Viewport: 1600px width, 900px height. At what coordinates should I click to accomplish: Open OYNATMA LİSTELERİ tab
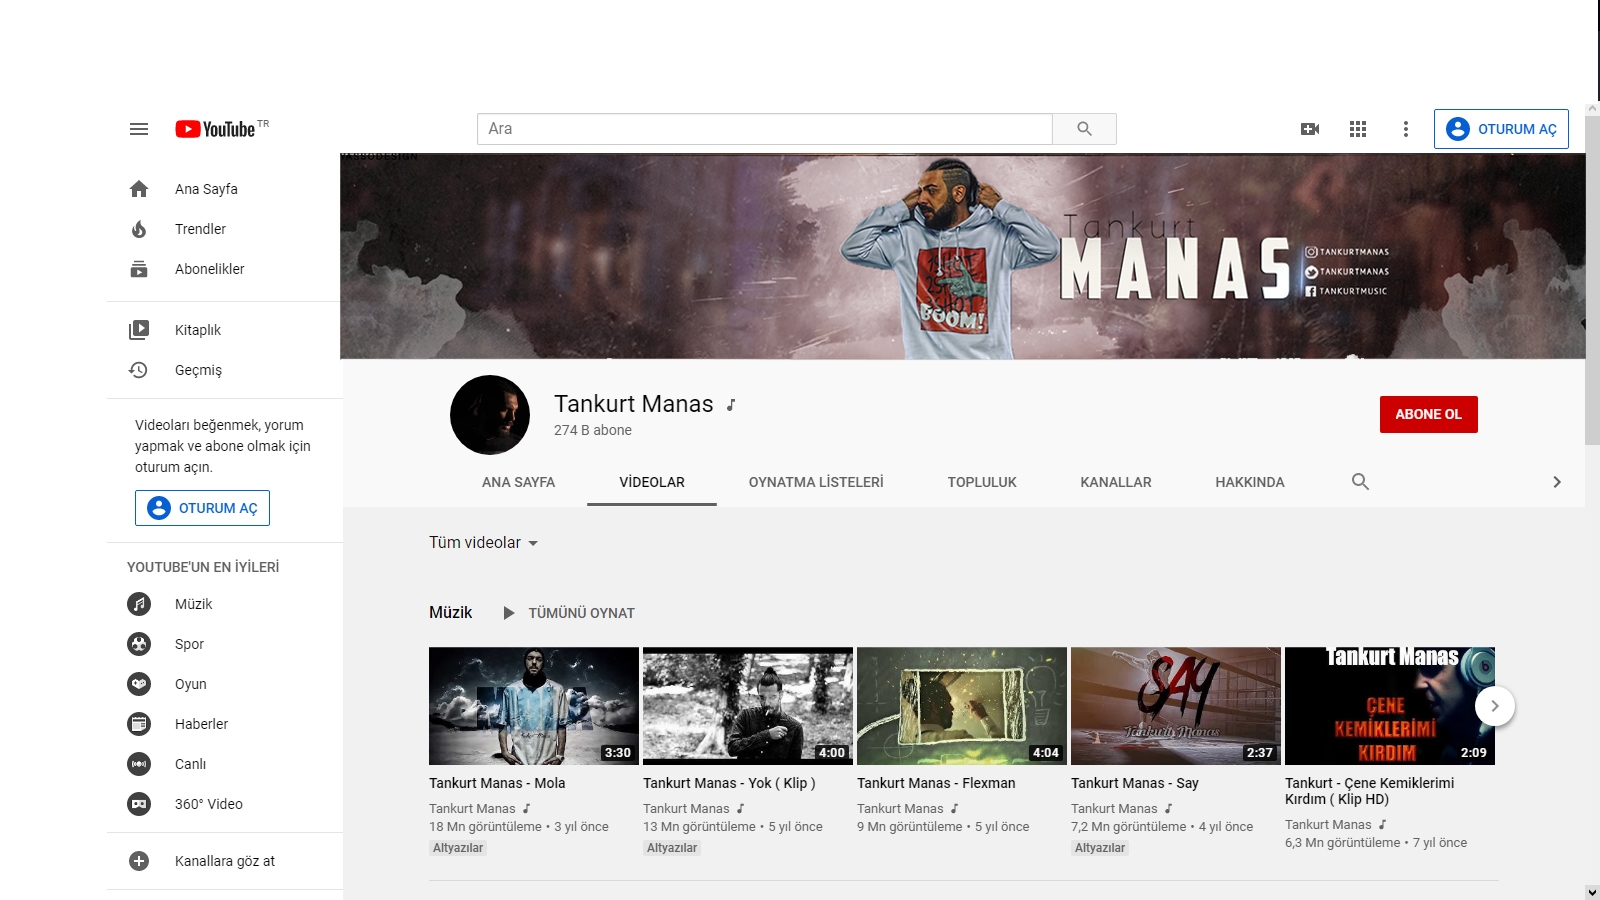pos(816,482)
